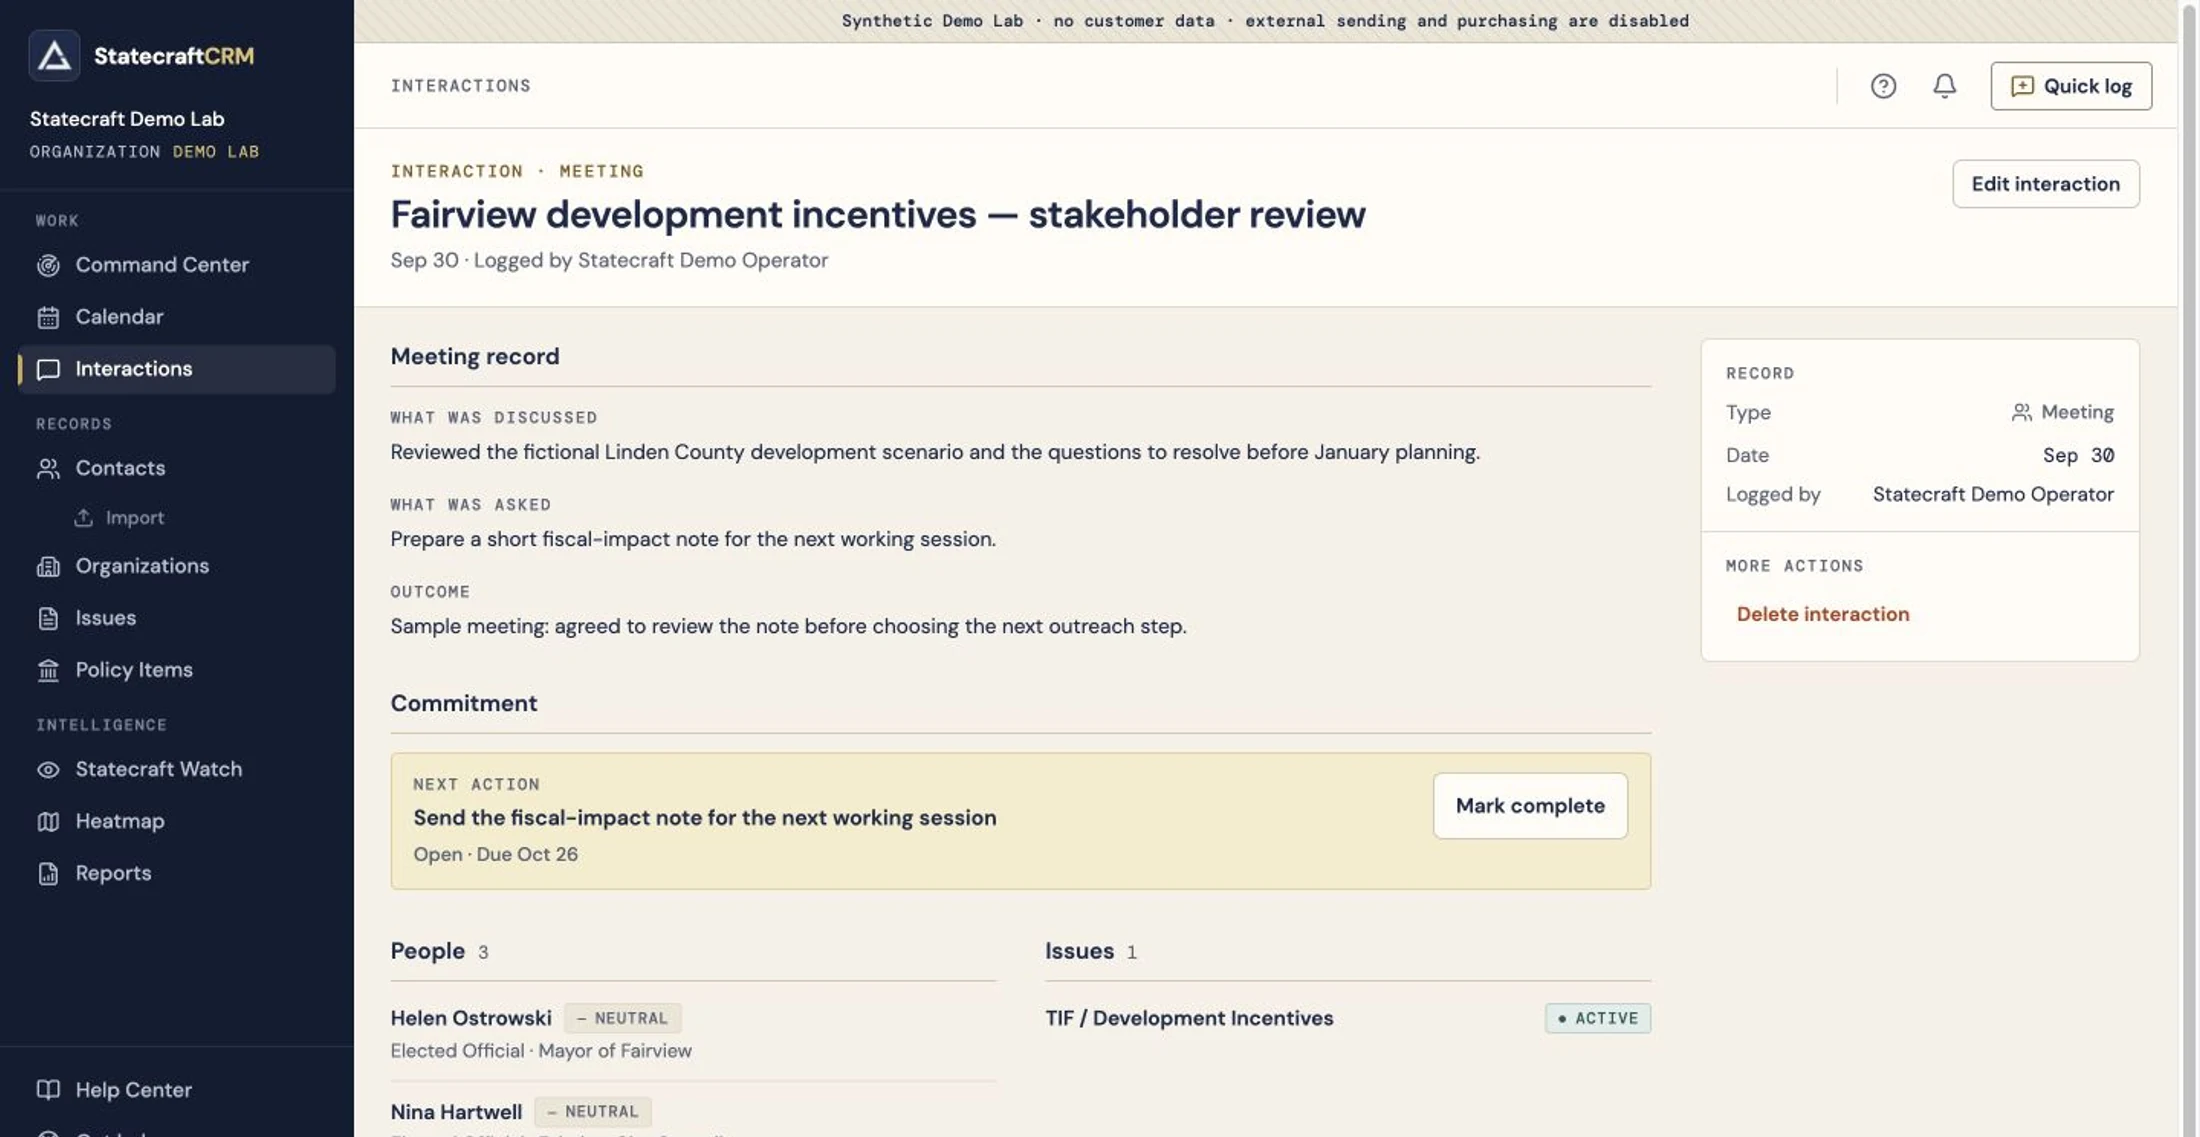Open the TIF / Development Incentives issue
Viewport: 2200px width, 1137px height.
tap(1189, 1018)
